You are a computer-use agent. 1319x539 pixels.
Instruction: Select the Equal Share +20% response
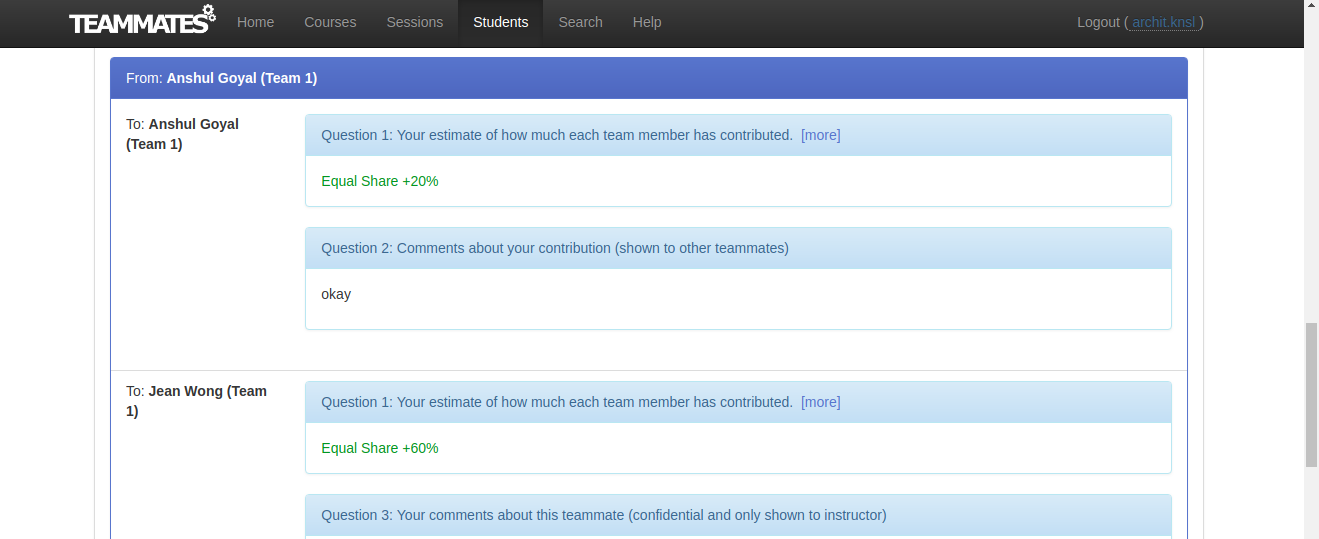[x=380, y=181]
